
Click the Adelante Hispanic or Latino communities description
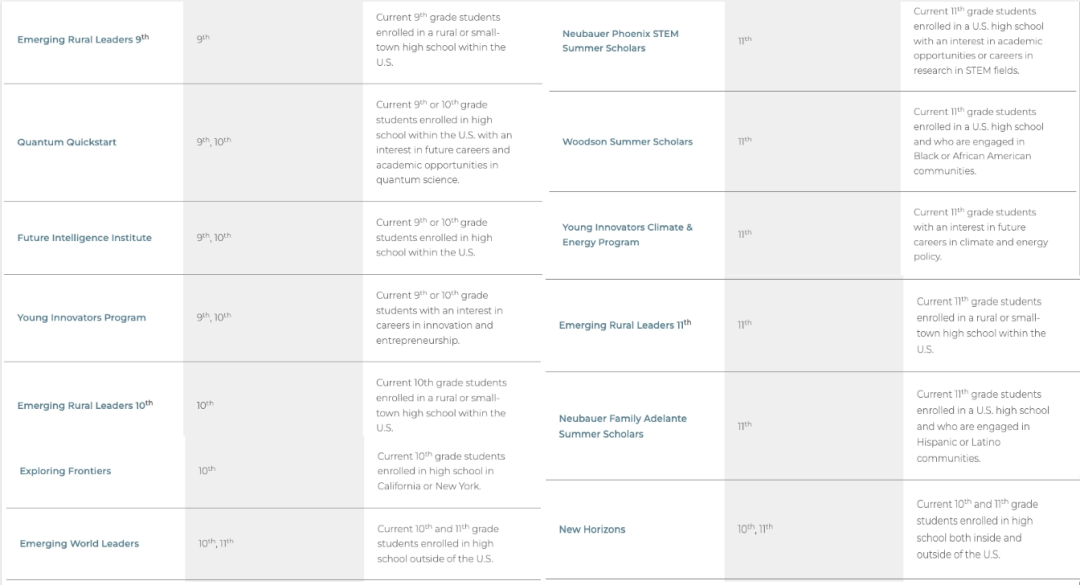[982, 426]
